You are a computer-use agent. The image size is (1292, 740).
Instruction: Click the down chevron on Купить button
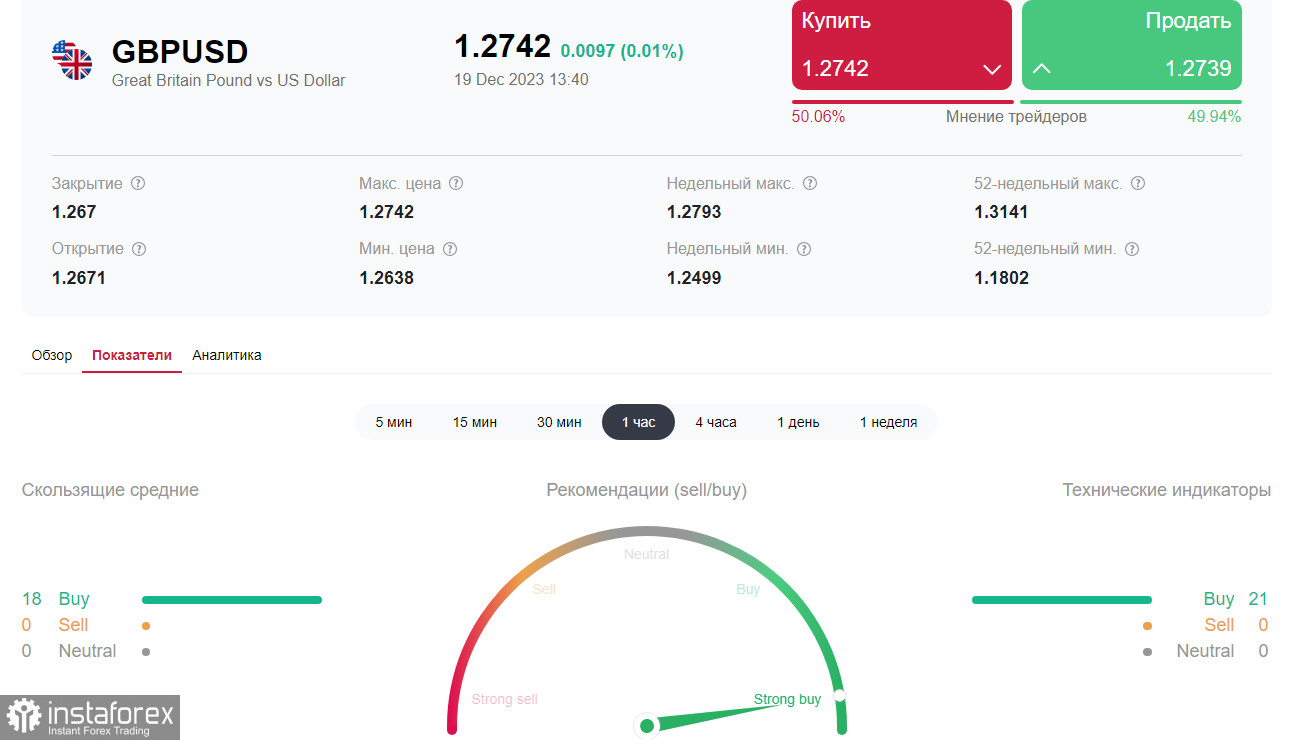[992, 69]
